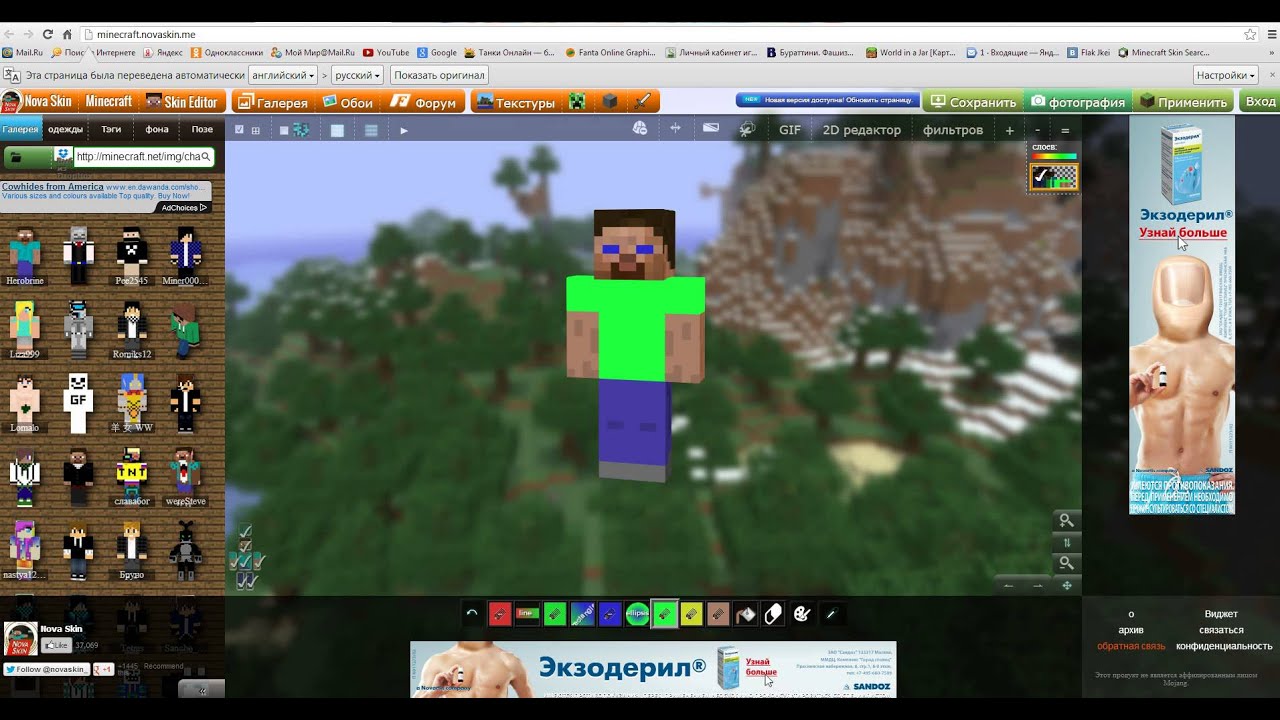Click Применить to apply skin
The height and width of the screenshot is (720, 1280).
[1184, 102]
